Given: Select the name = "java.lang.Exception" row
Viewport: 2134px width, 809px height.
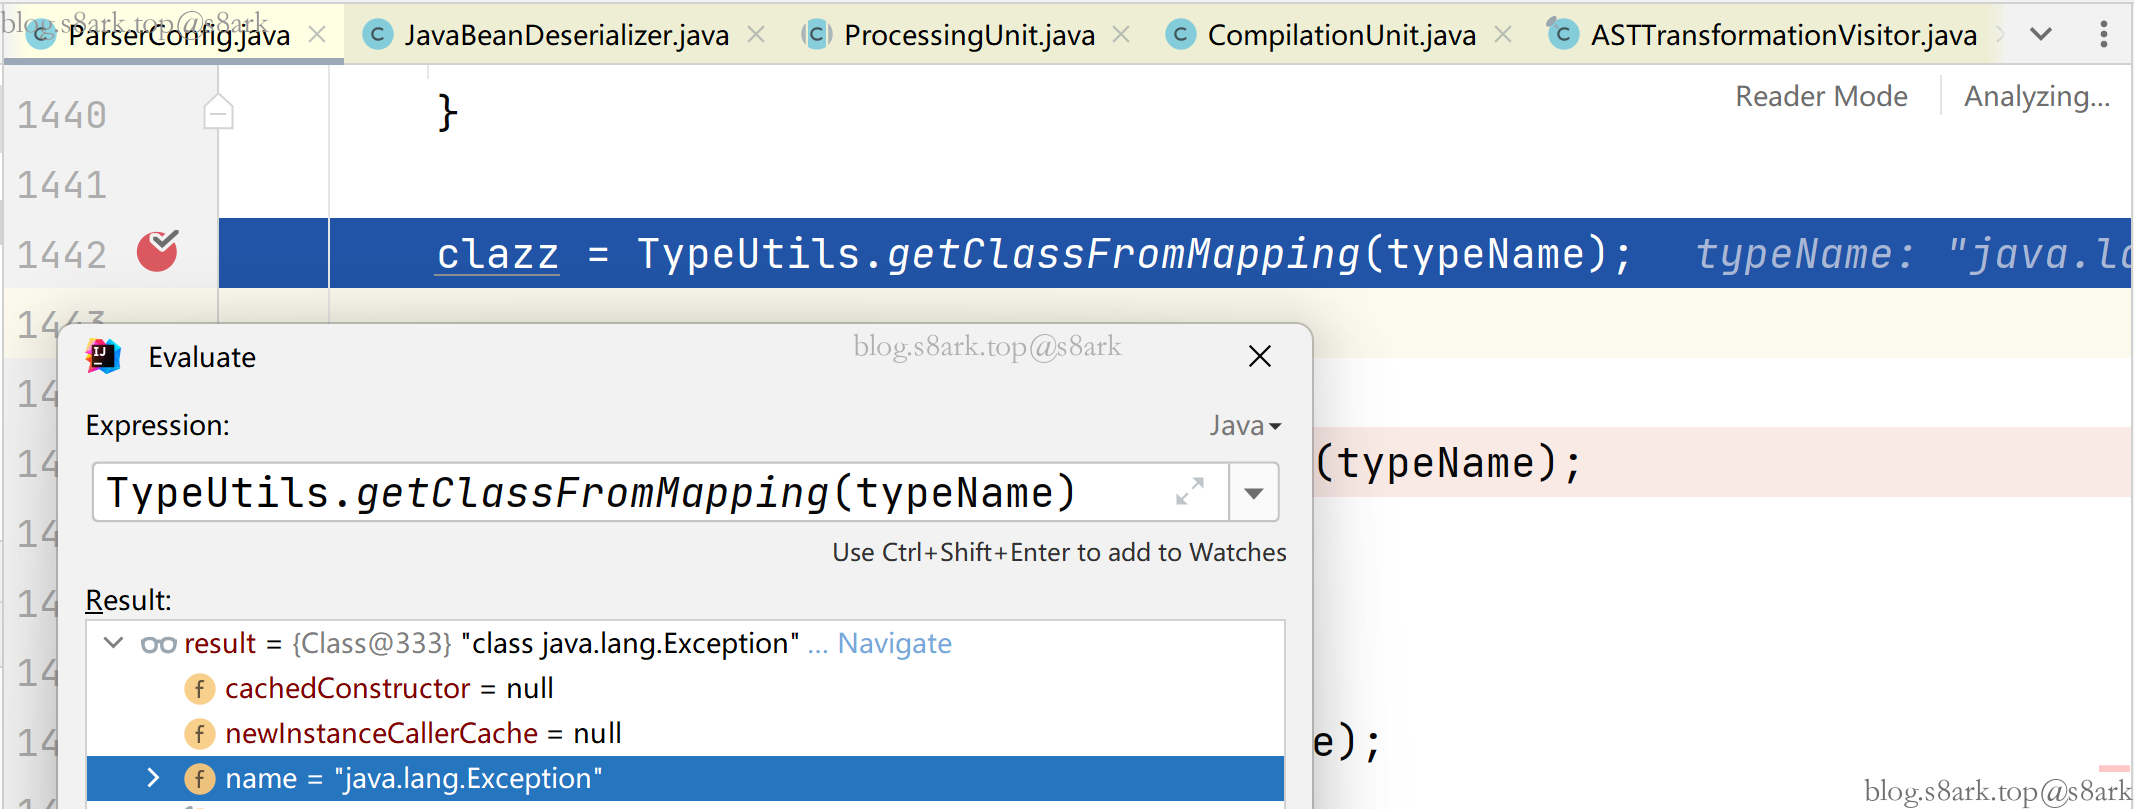Looking at the screenshot, I should pos(685,778).
